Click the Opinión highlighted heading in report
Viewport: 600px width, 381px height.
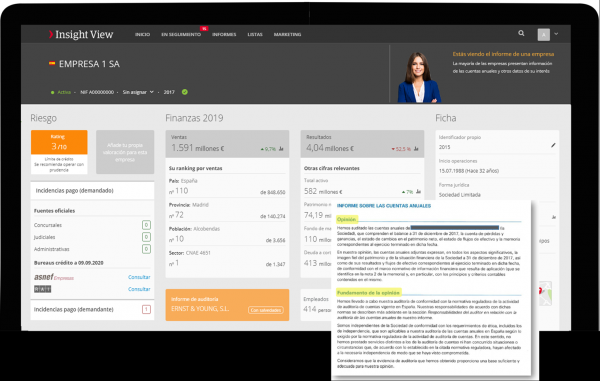(x=347, y=219)
